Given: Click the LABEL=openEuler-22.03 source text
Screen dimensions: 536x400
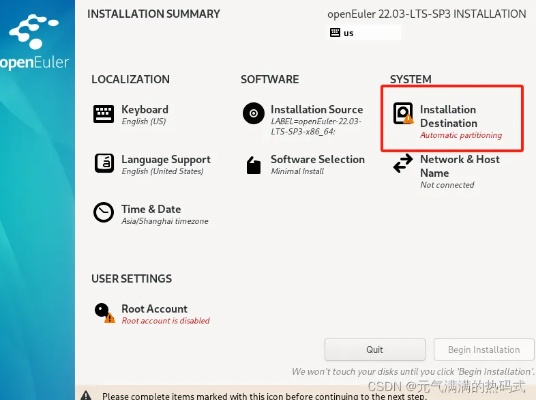Looking at the screenshot, I should [316, 126].
